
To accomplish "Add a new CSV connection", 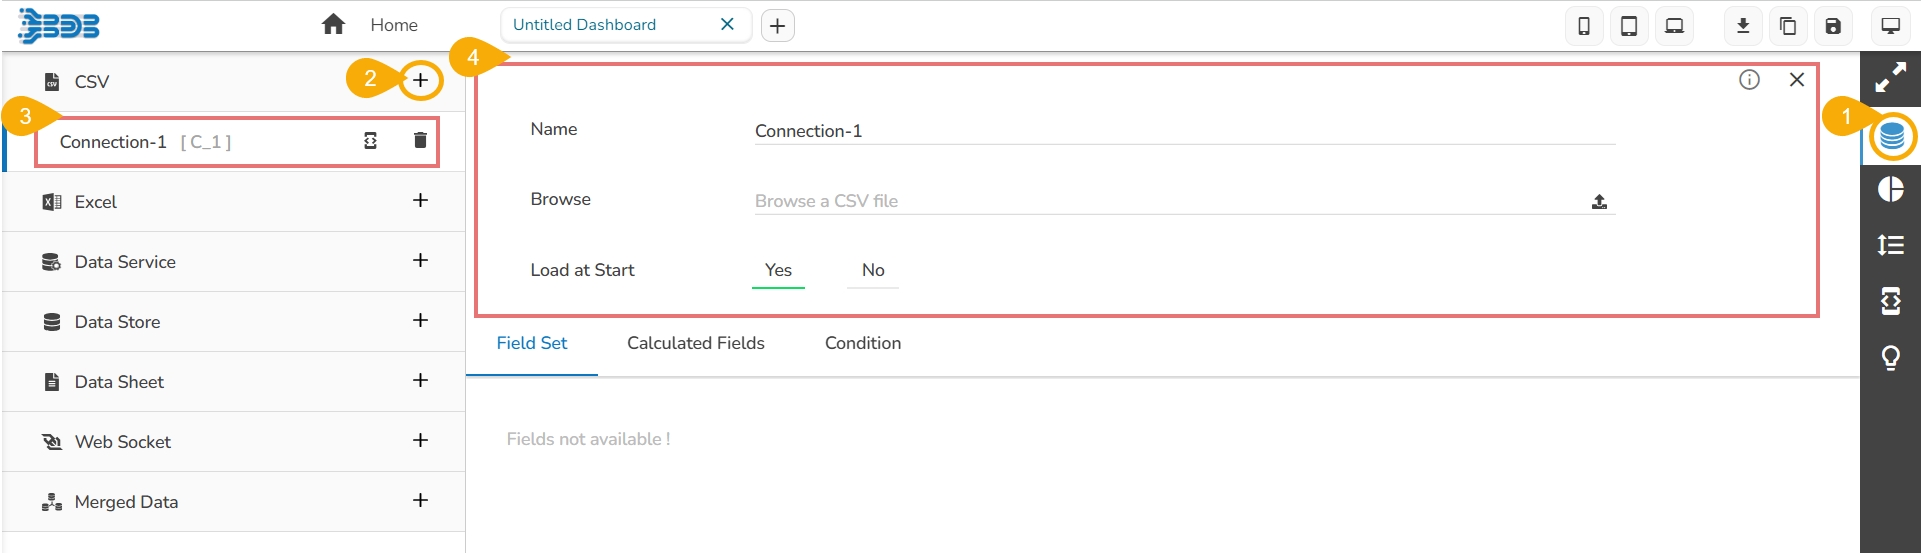I will click(421, 80).
